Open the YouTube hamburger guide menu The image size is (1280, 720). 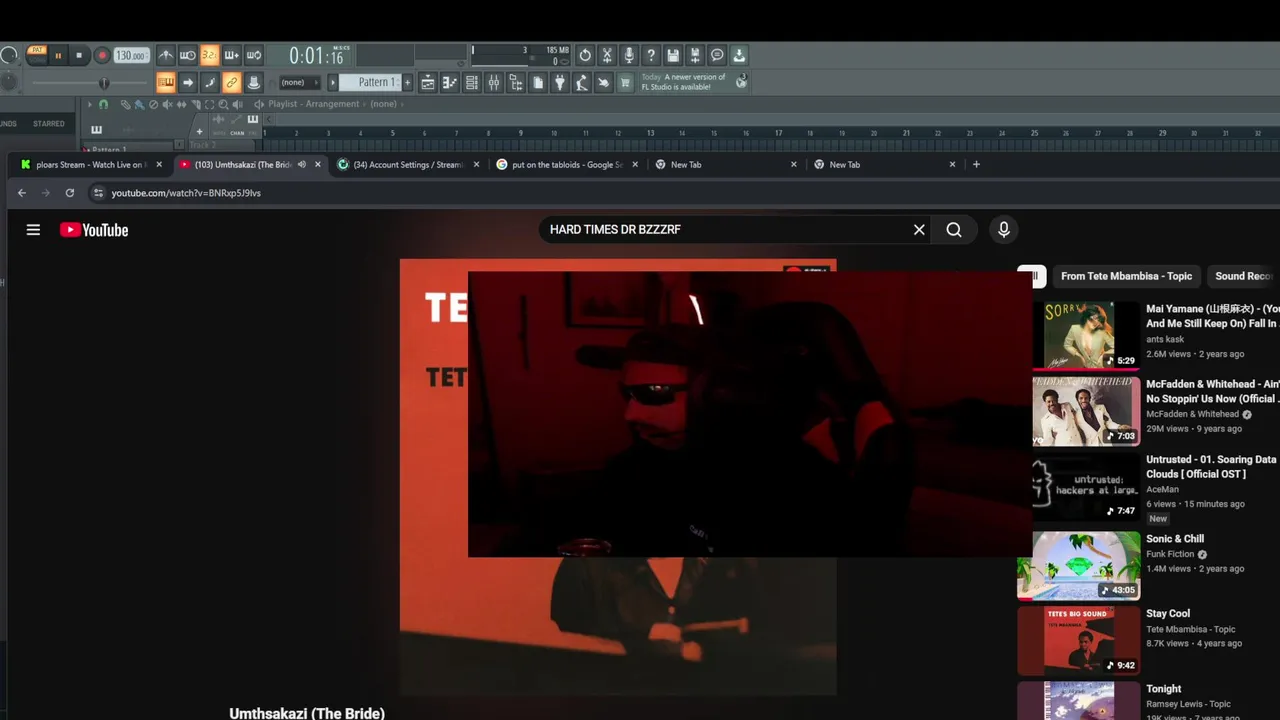(33, 230)
